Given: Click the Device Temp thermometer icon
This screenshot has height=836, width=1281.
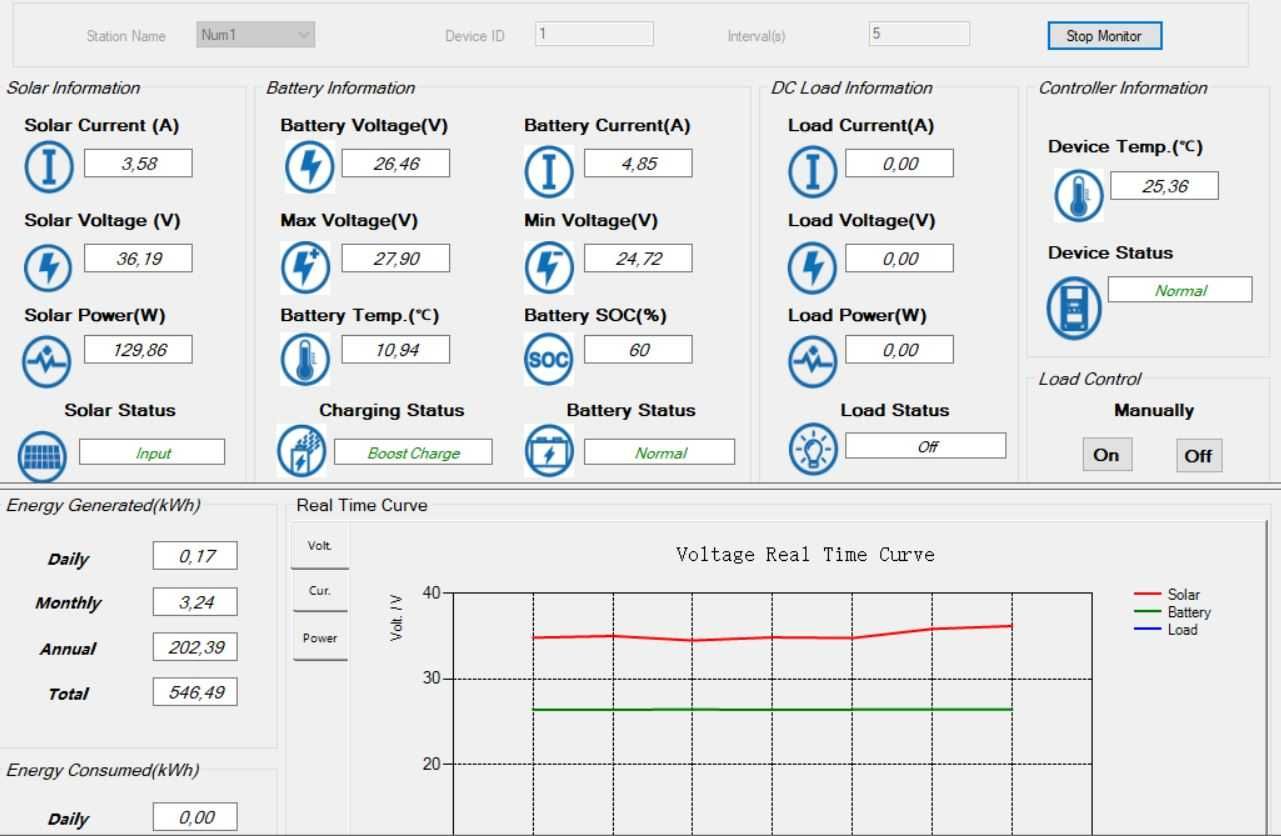Looking at the screenshot, I should [x=1078, y=195].
